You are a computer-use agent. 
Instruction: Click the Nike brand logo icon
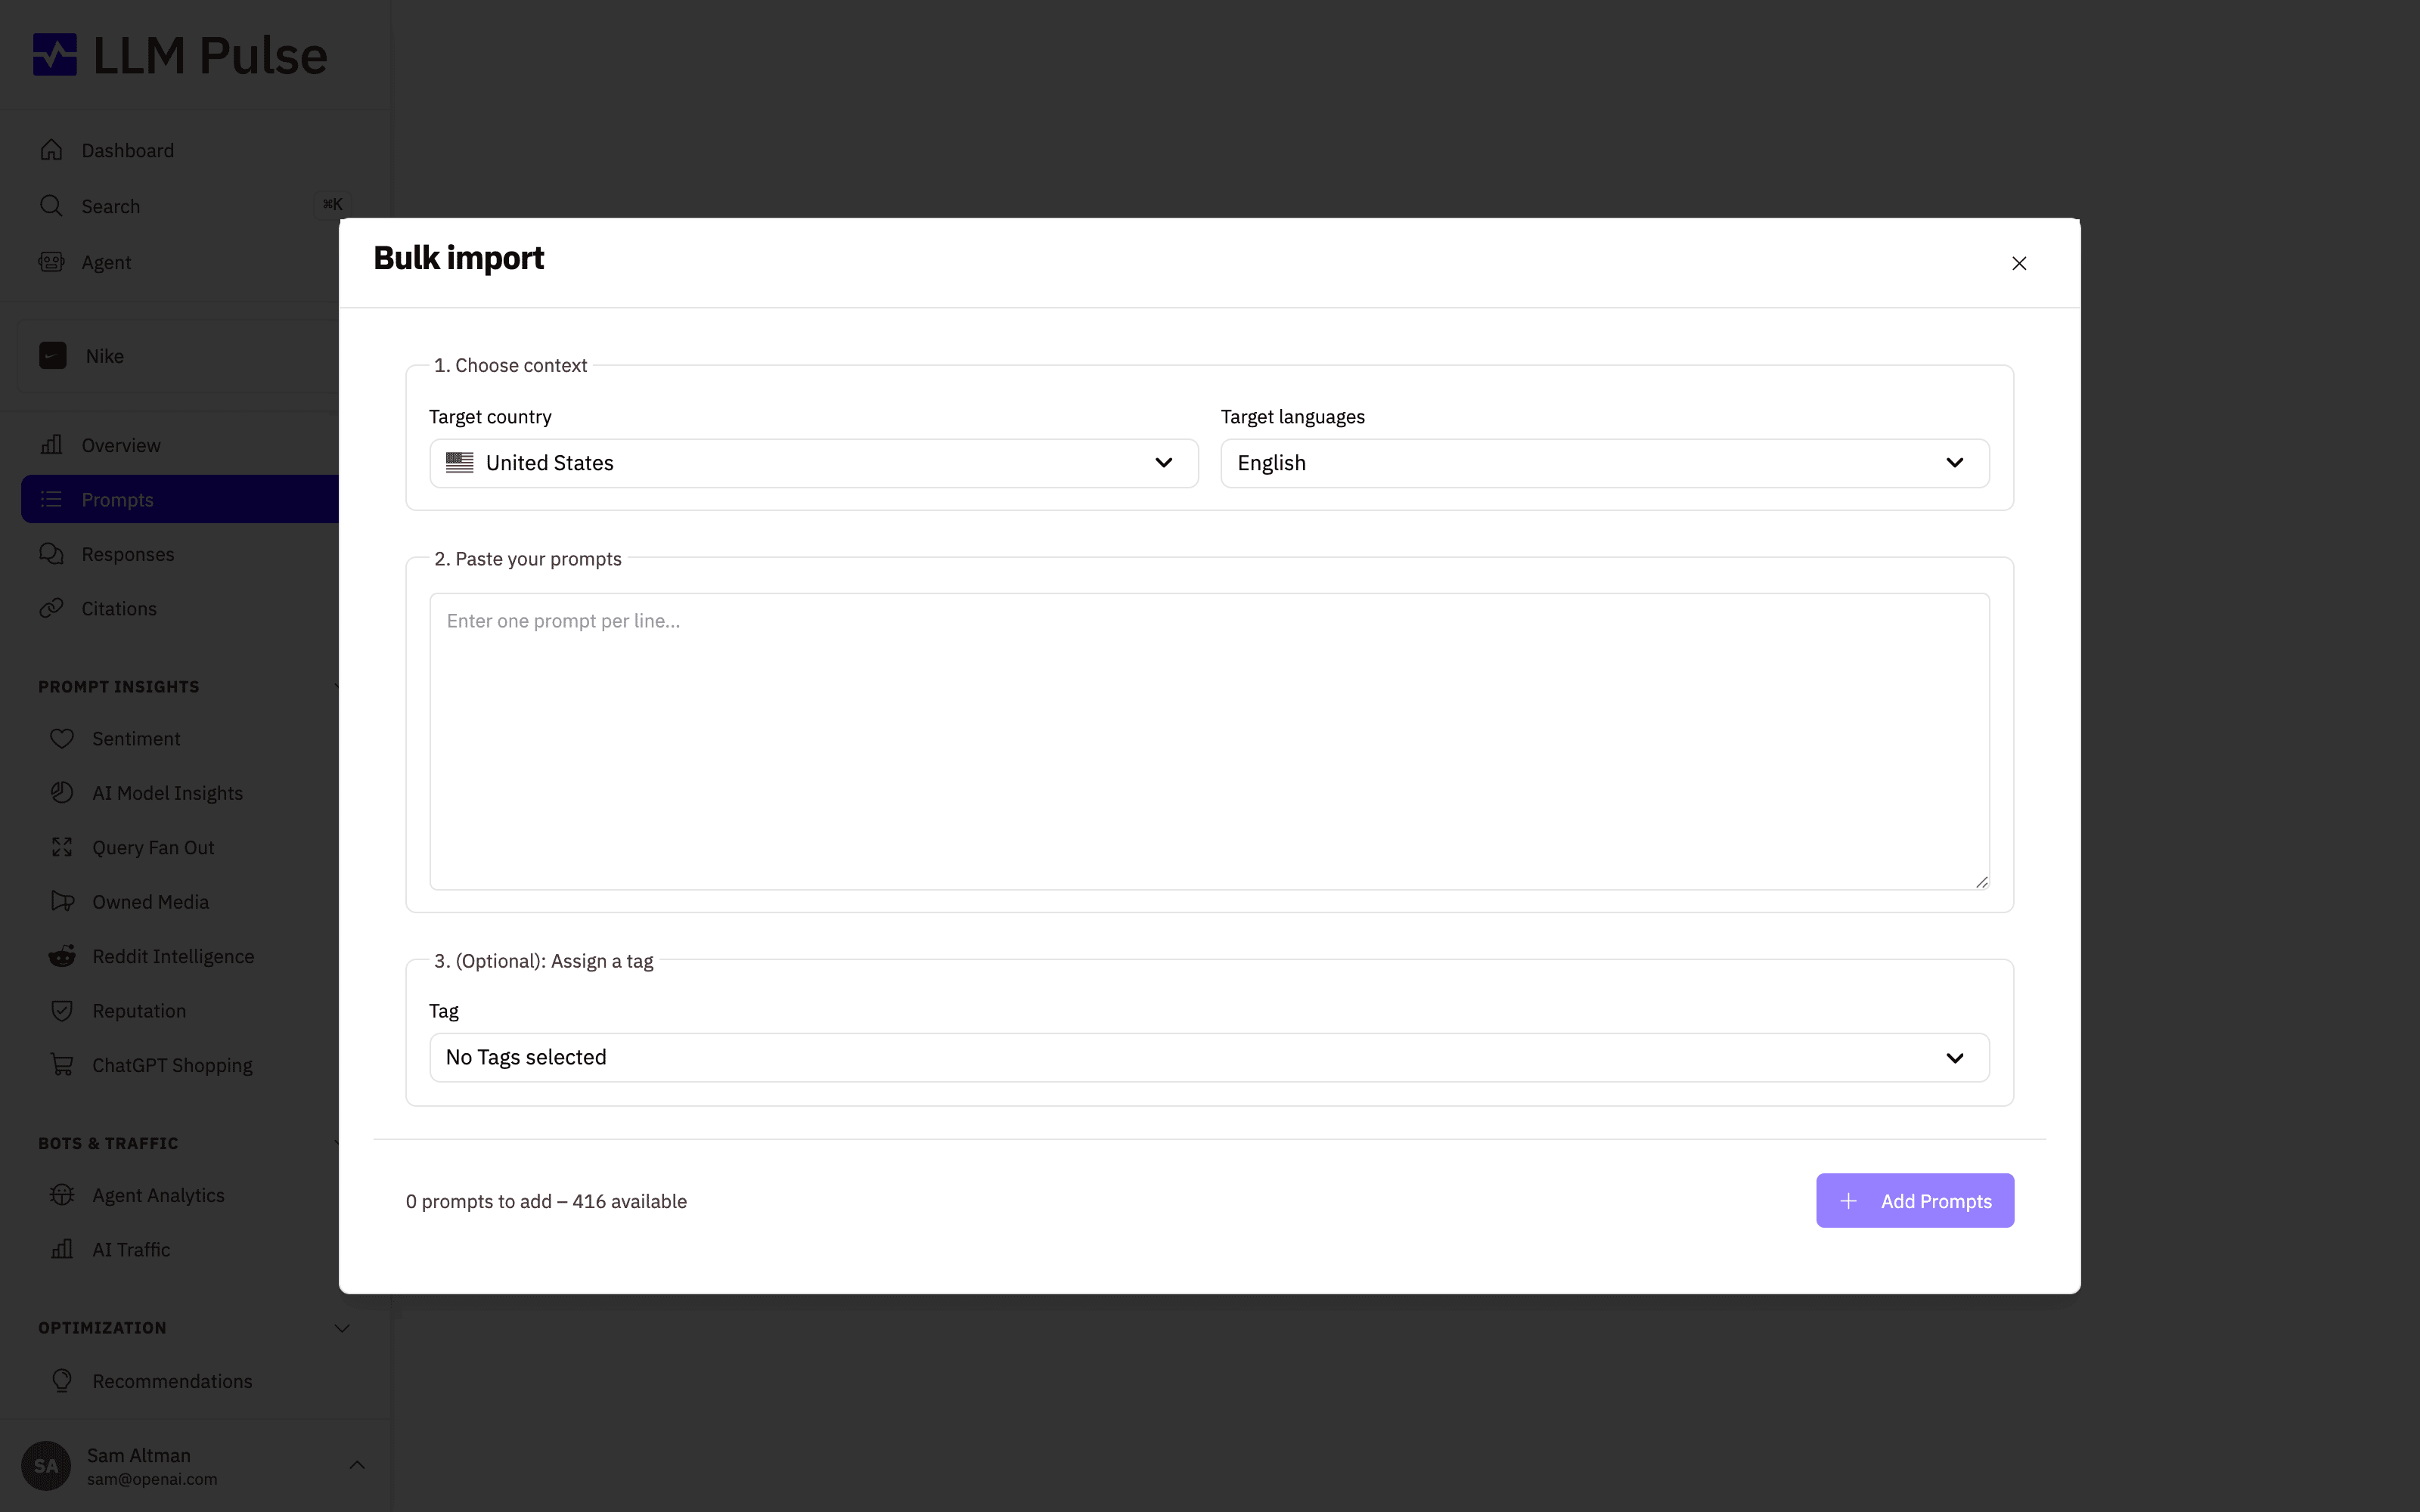point(53,356)
